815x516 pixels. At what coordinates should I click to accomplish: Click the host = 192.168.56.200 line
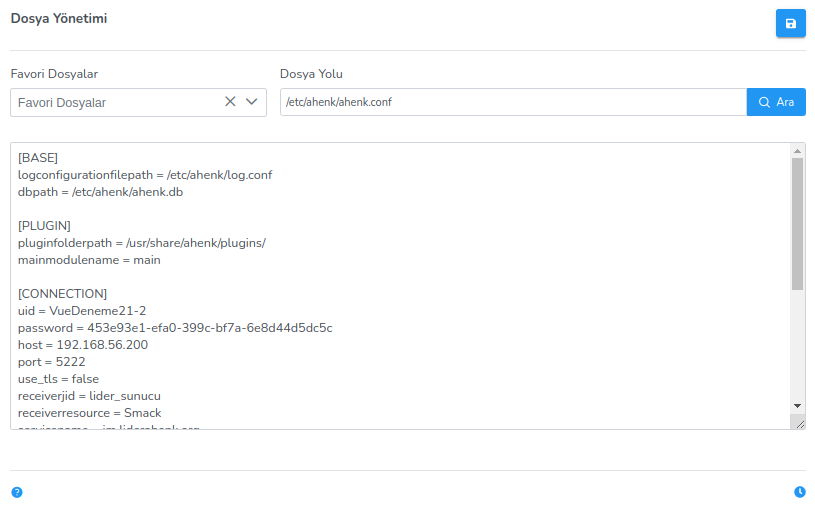83,345
